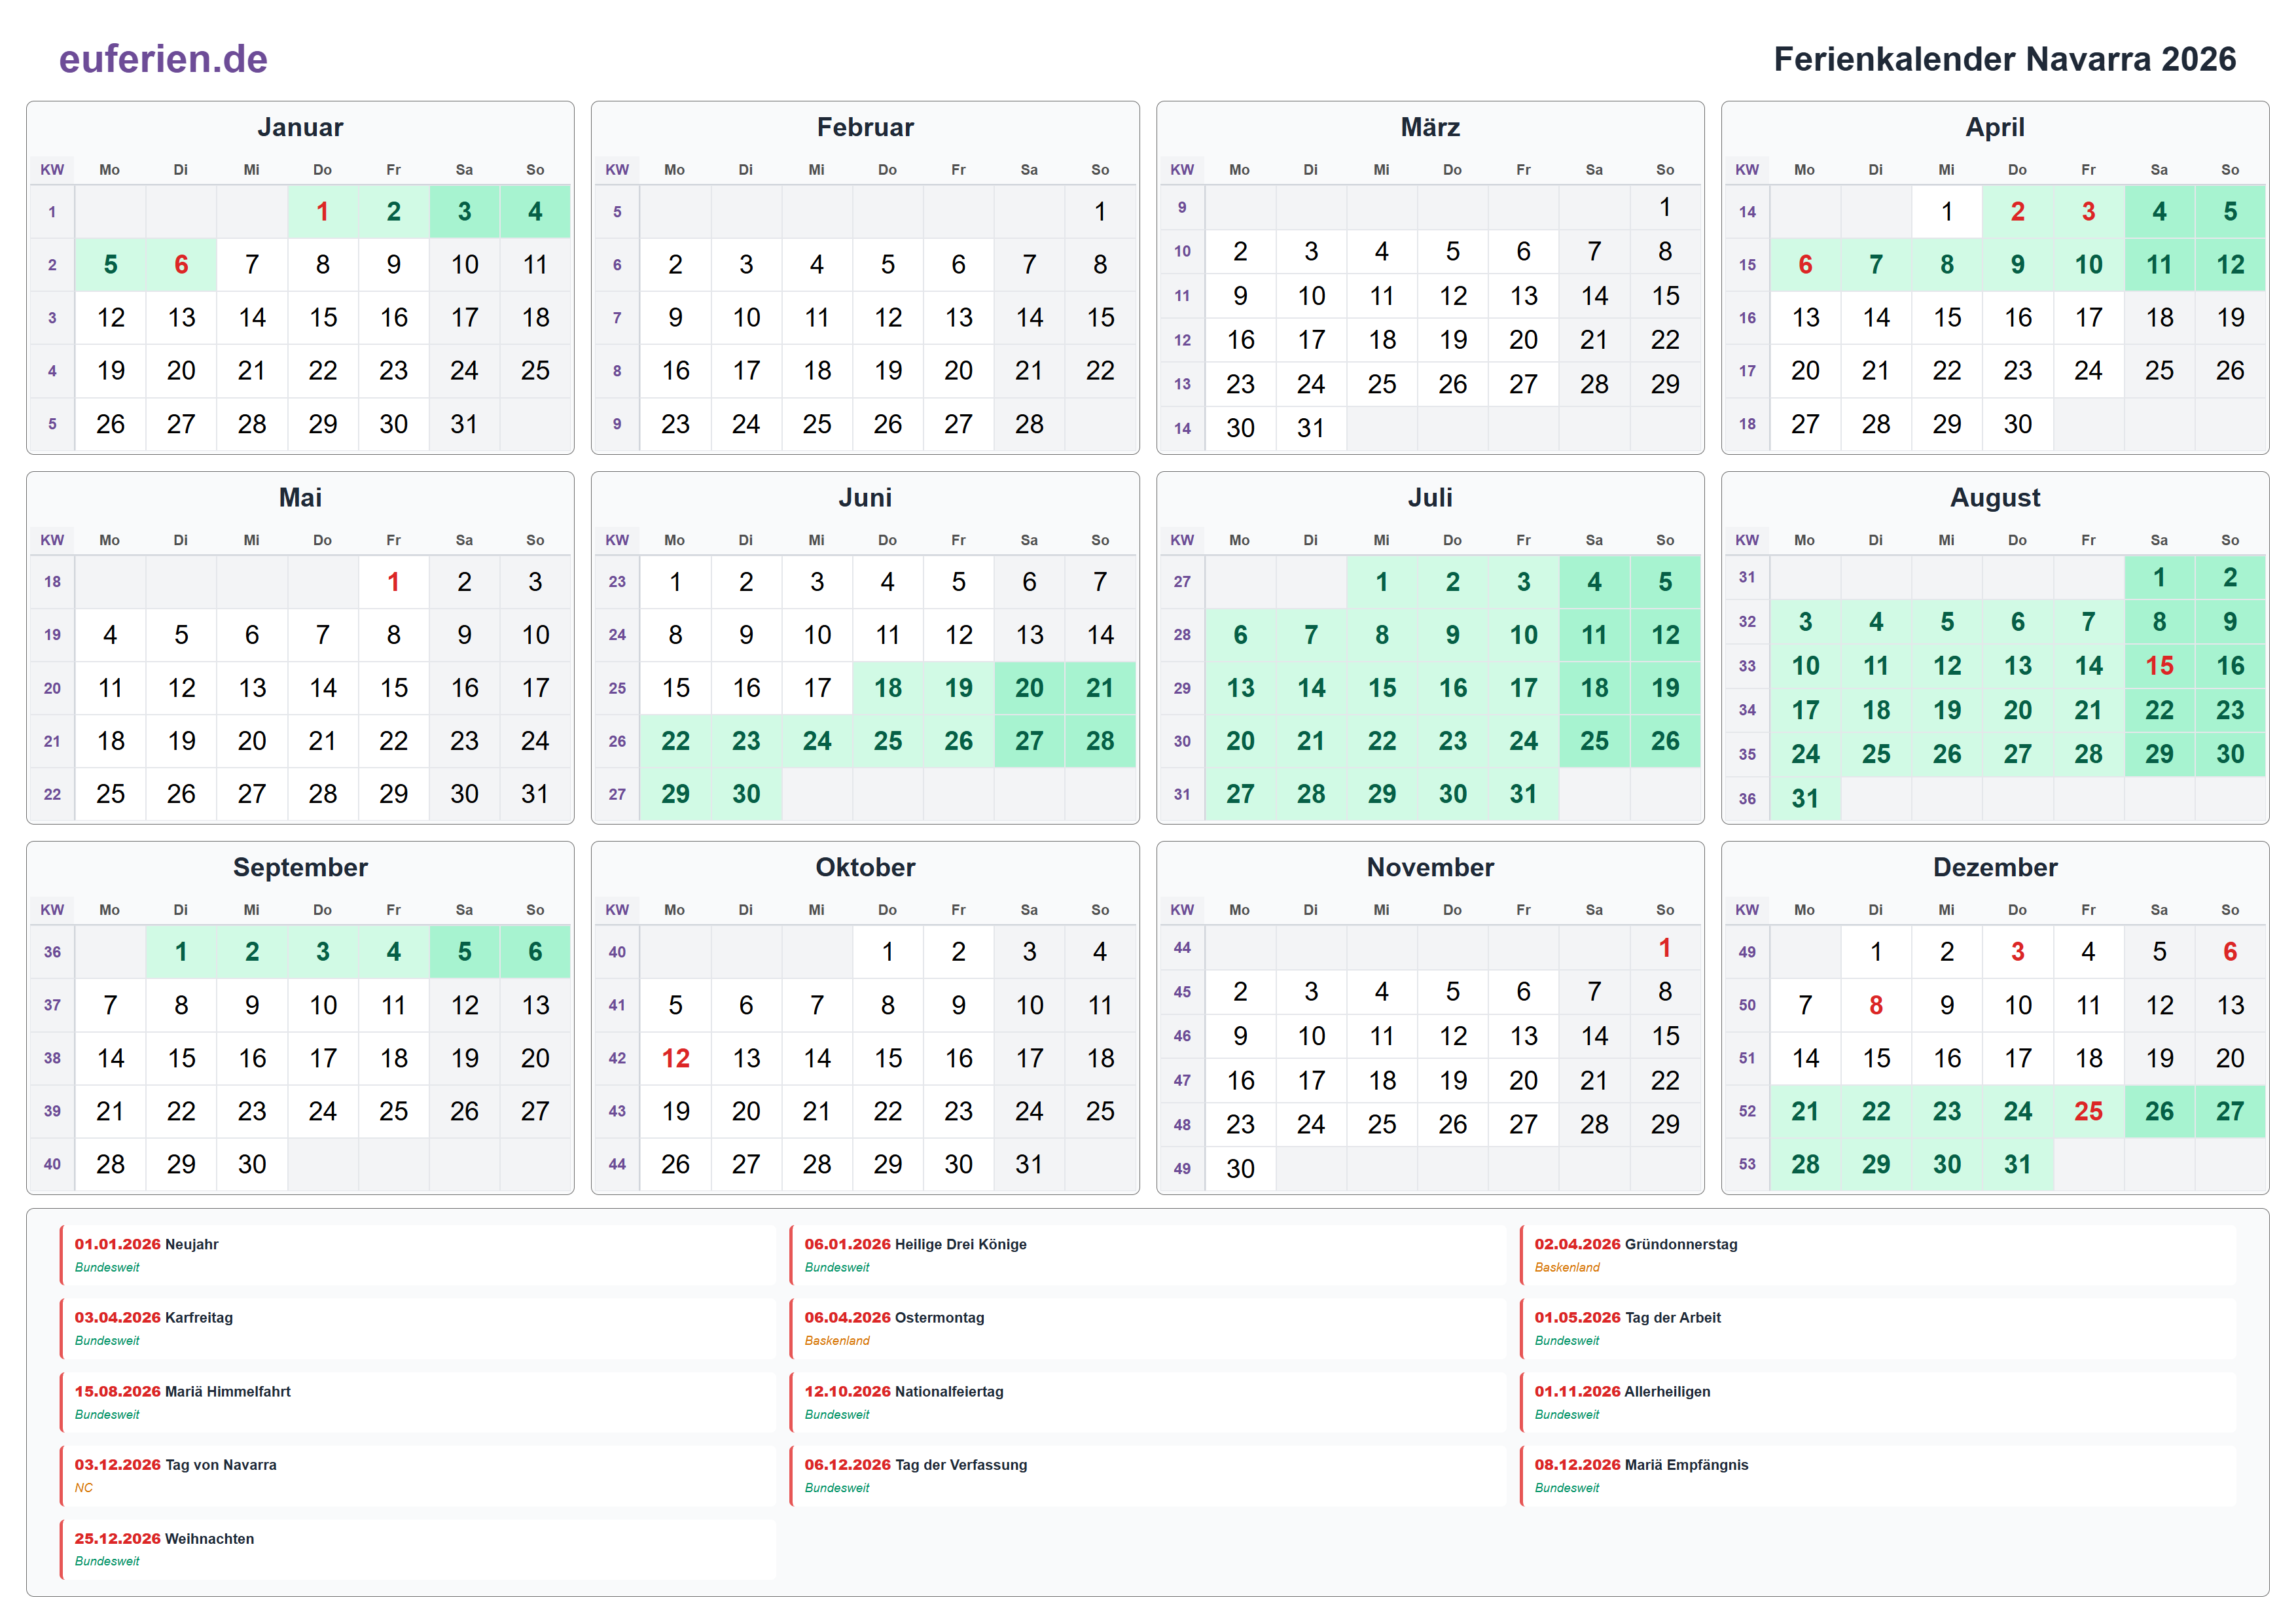2296x1623 pixels.
Task: Click green date 18 in Juni
Action: coord(887,687)
